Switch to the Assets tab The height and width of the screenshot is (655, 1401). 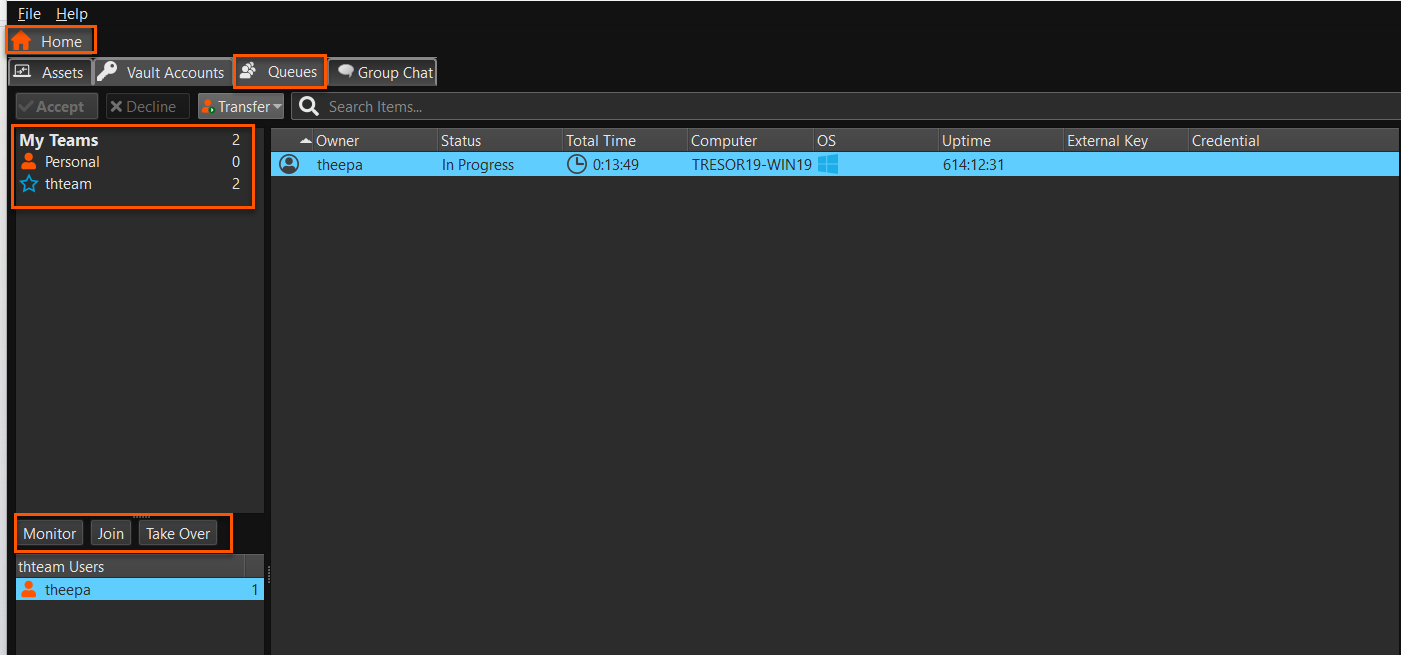click(x=49, y=71)
